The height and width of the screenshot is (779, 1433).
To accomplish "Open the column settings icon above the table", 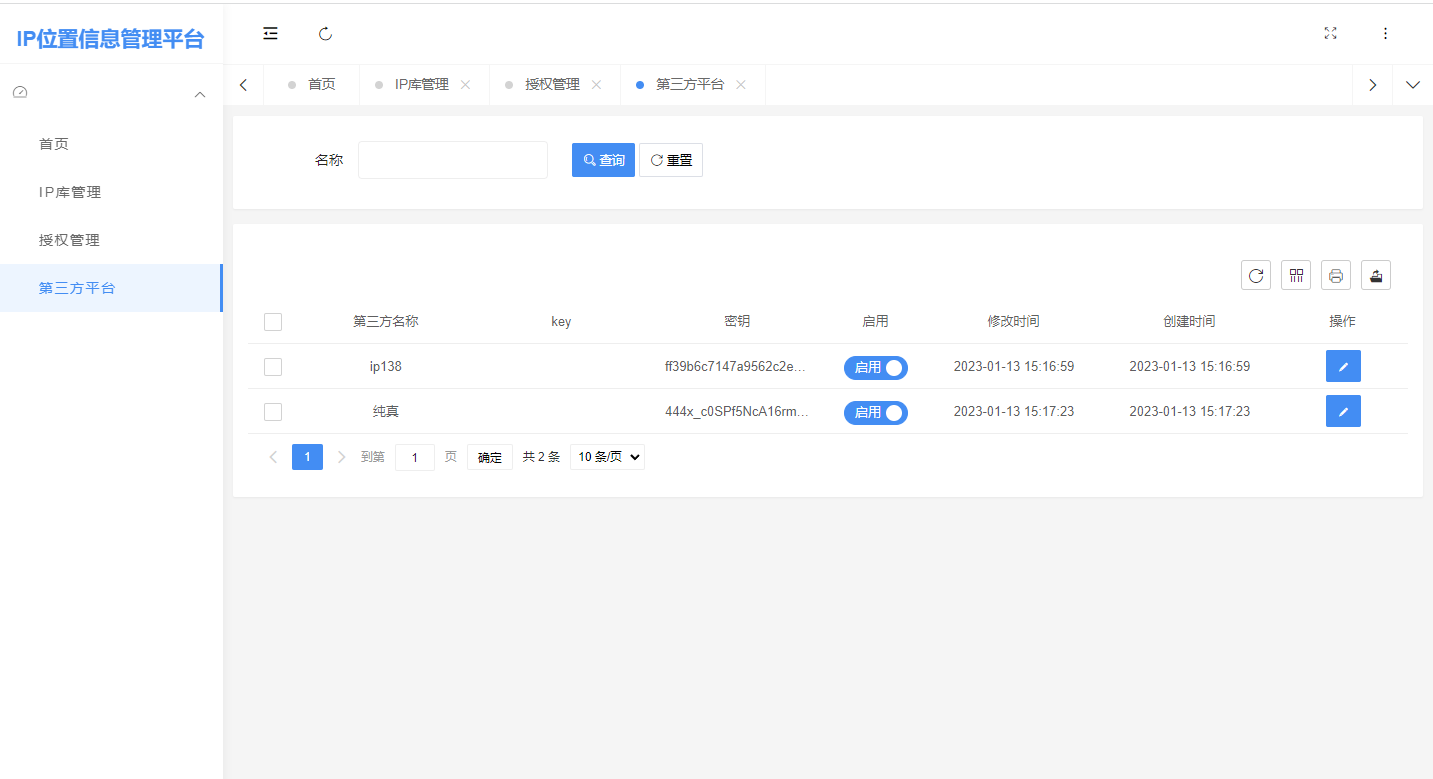I will 1295,275.
